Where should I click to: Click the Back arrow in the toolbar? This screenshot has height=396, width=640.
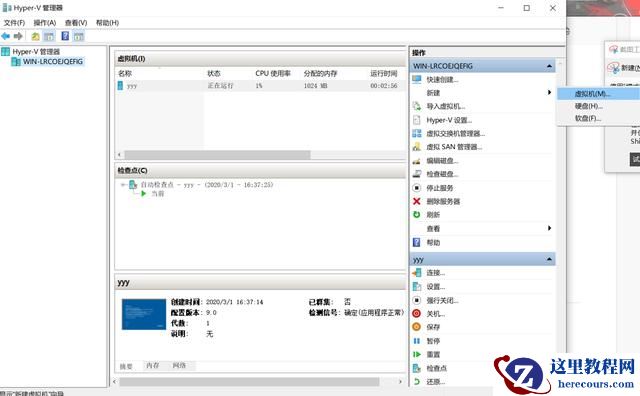(x=6, y=36)
